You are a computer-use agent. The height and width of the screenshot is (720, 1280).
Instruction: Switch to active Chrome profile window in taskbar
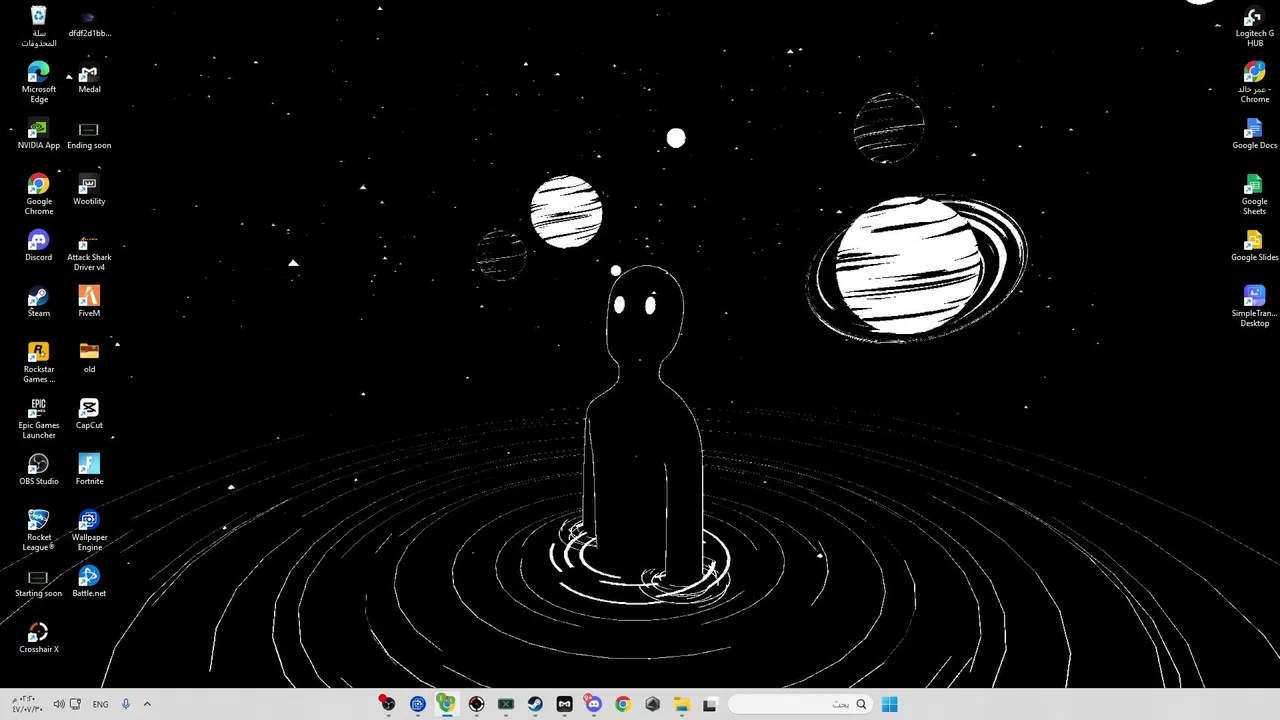pyautogui.click(x=446, y=704)
